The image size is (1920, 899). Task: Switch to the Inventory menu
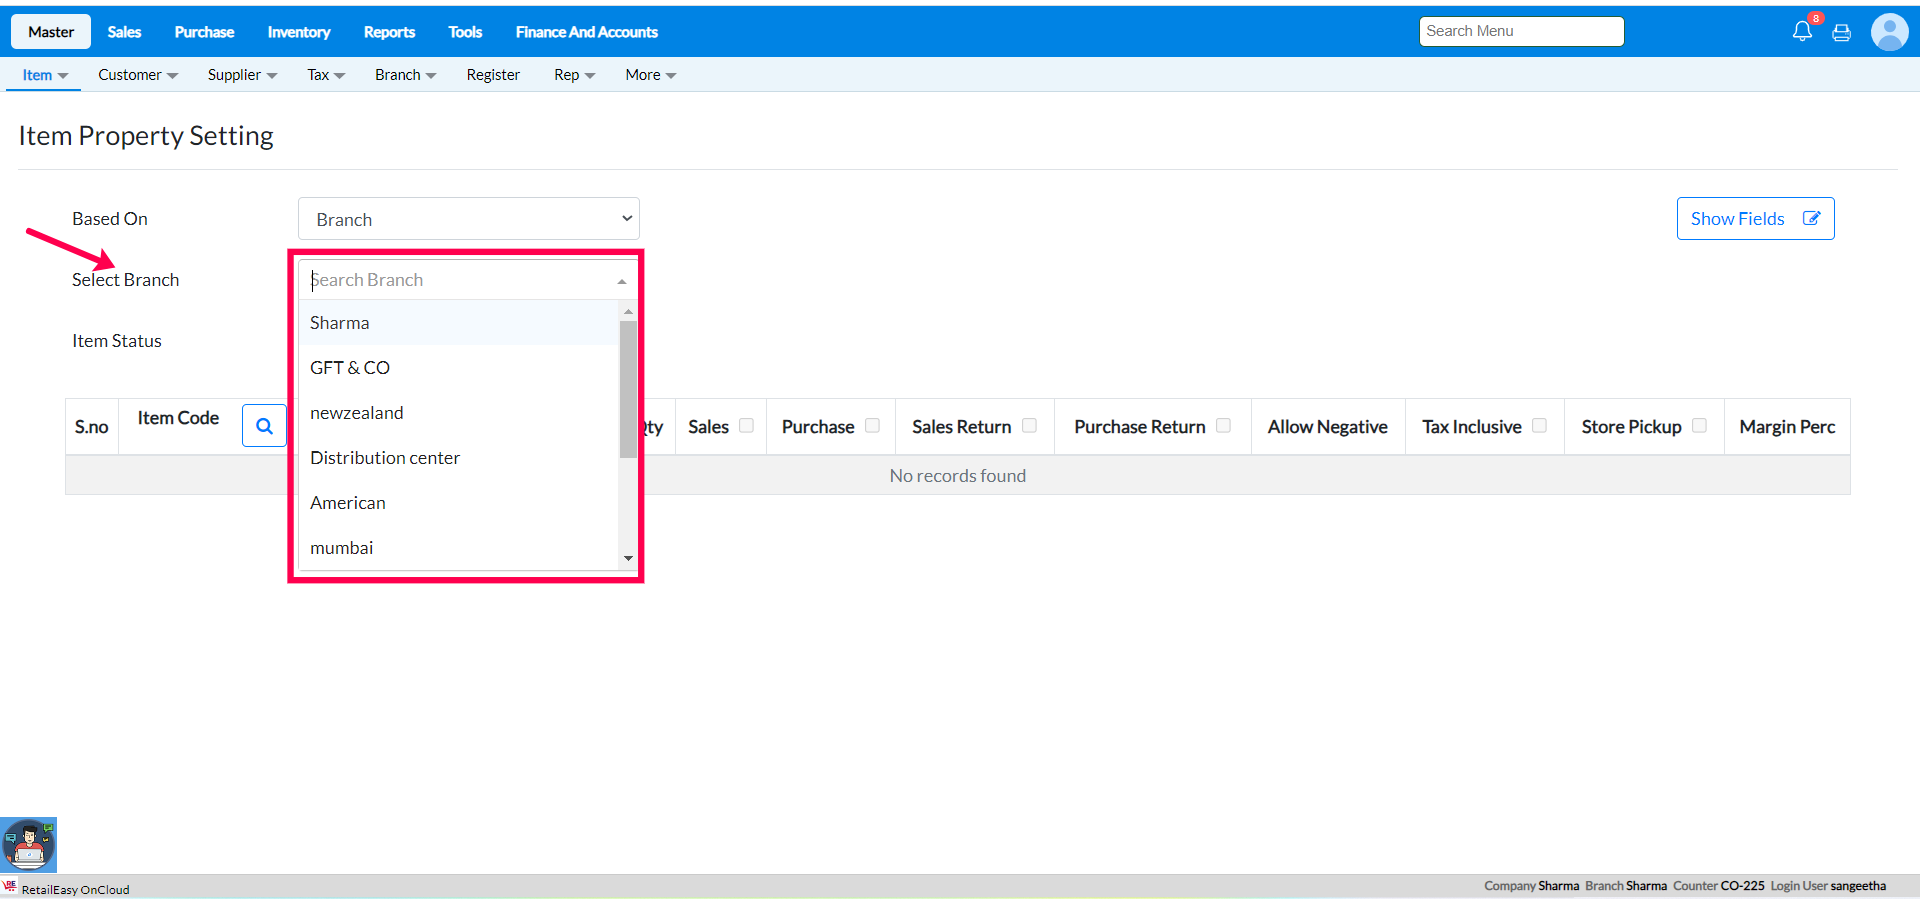click(x=298, y=32)
